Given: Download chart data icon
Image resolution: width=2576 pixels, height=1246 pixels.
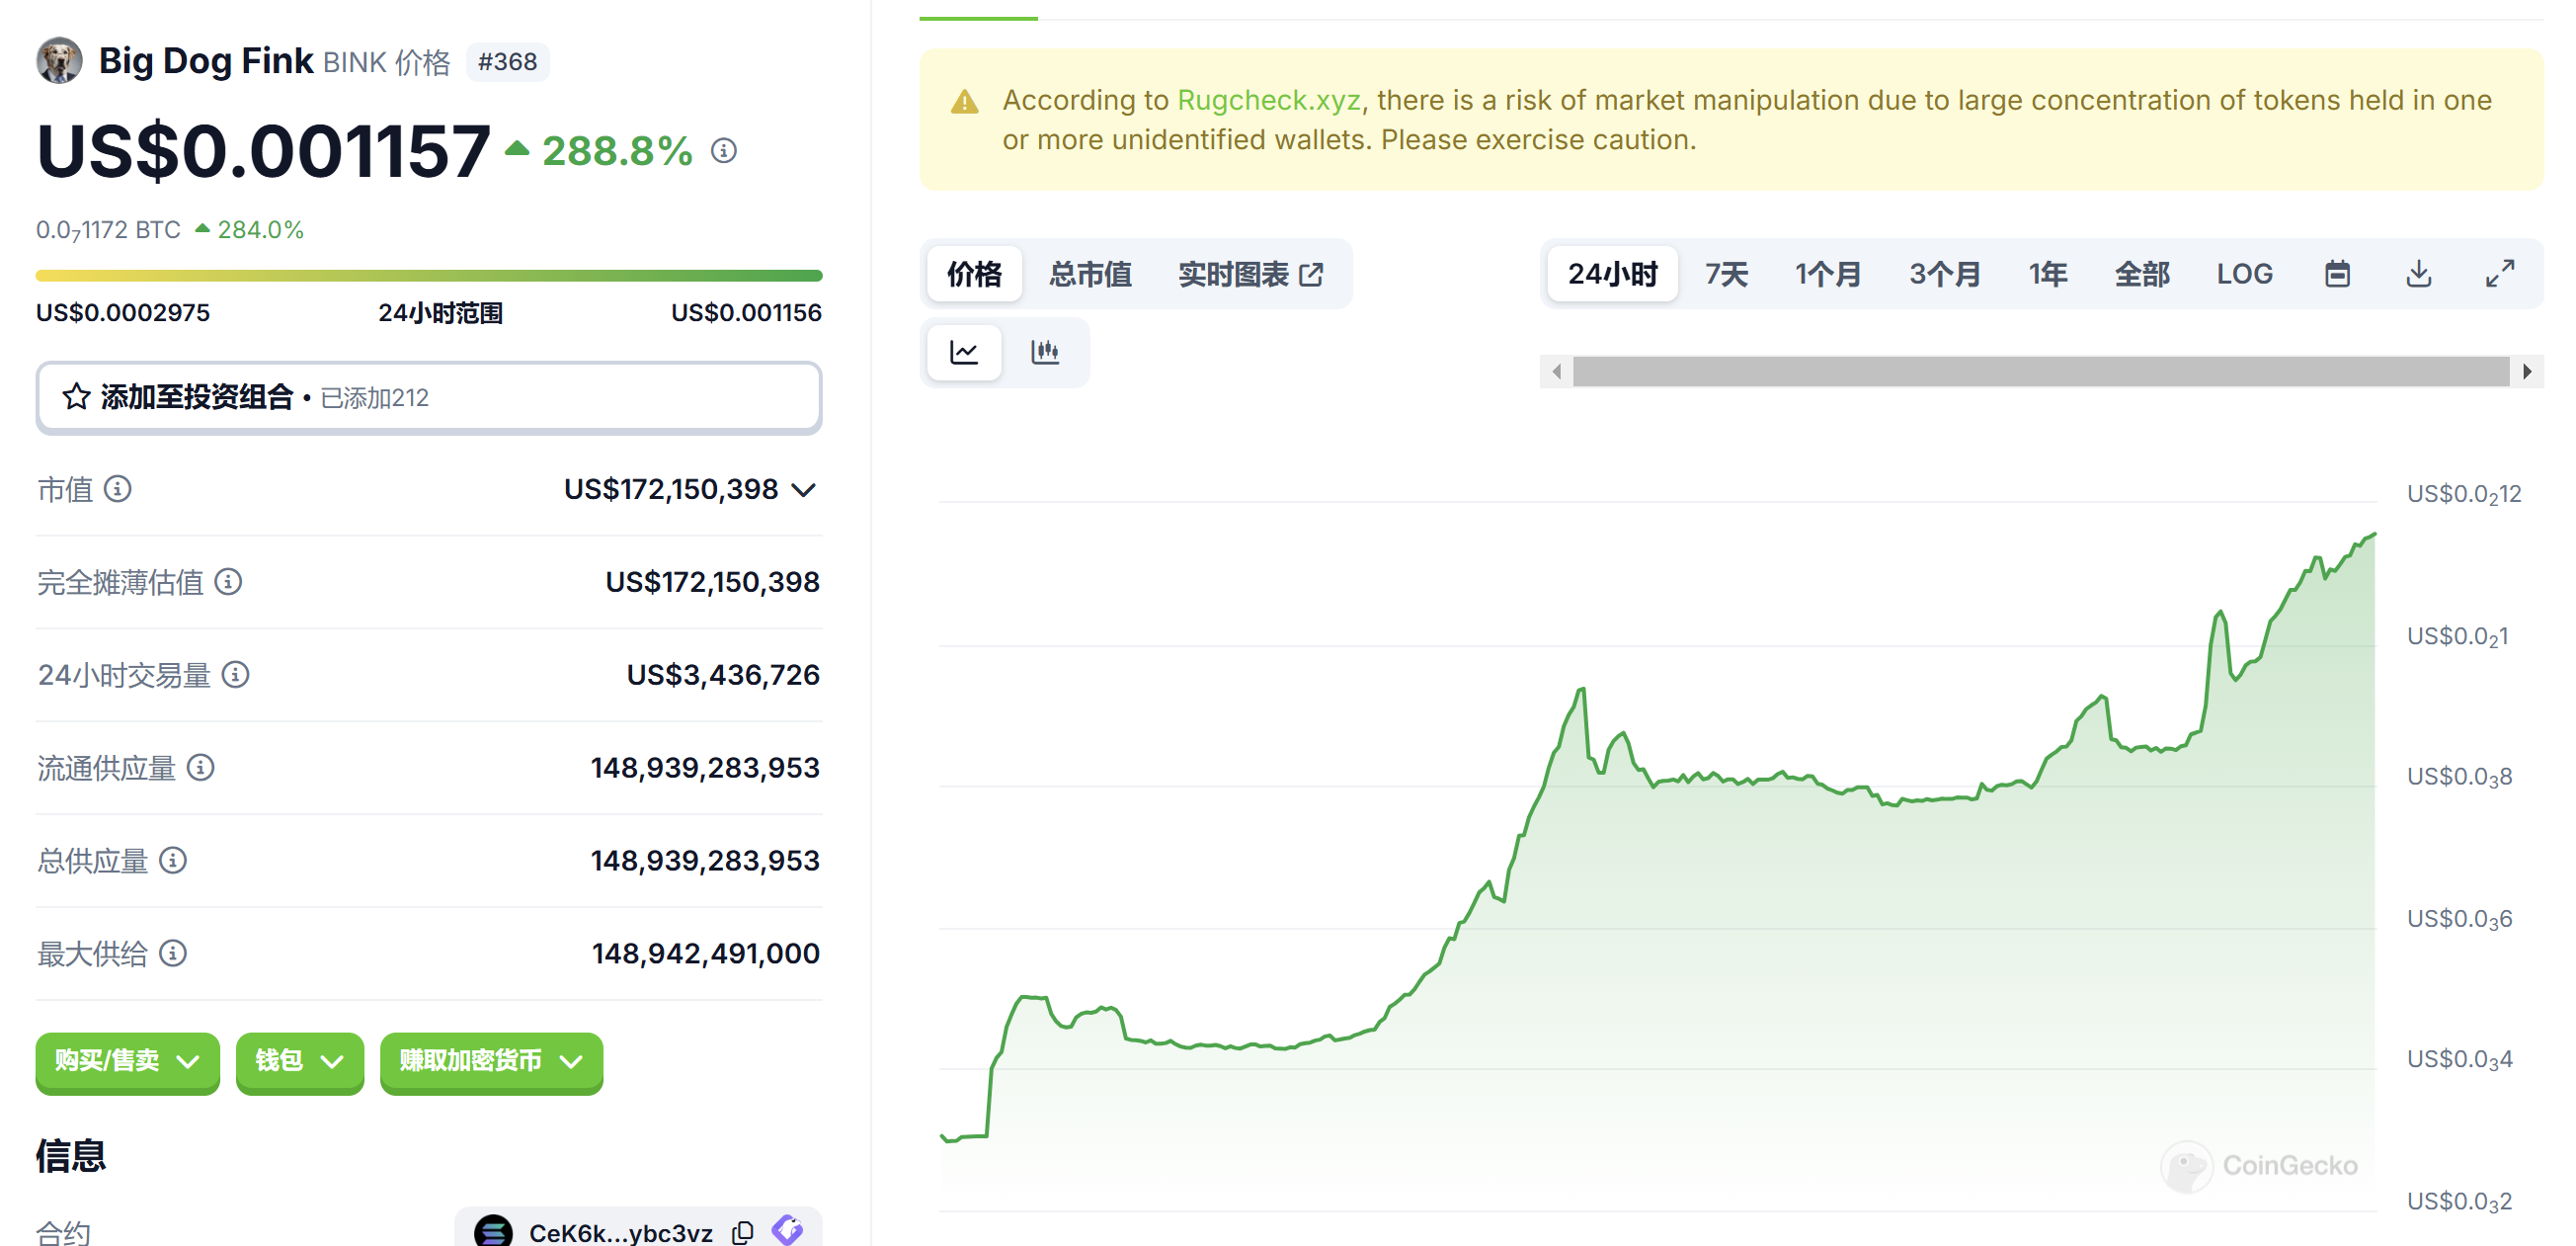Looking at the screenshot, I should click(x=2419, y=274).
